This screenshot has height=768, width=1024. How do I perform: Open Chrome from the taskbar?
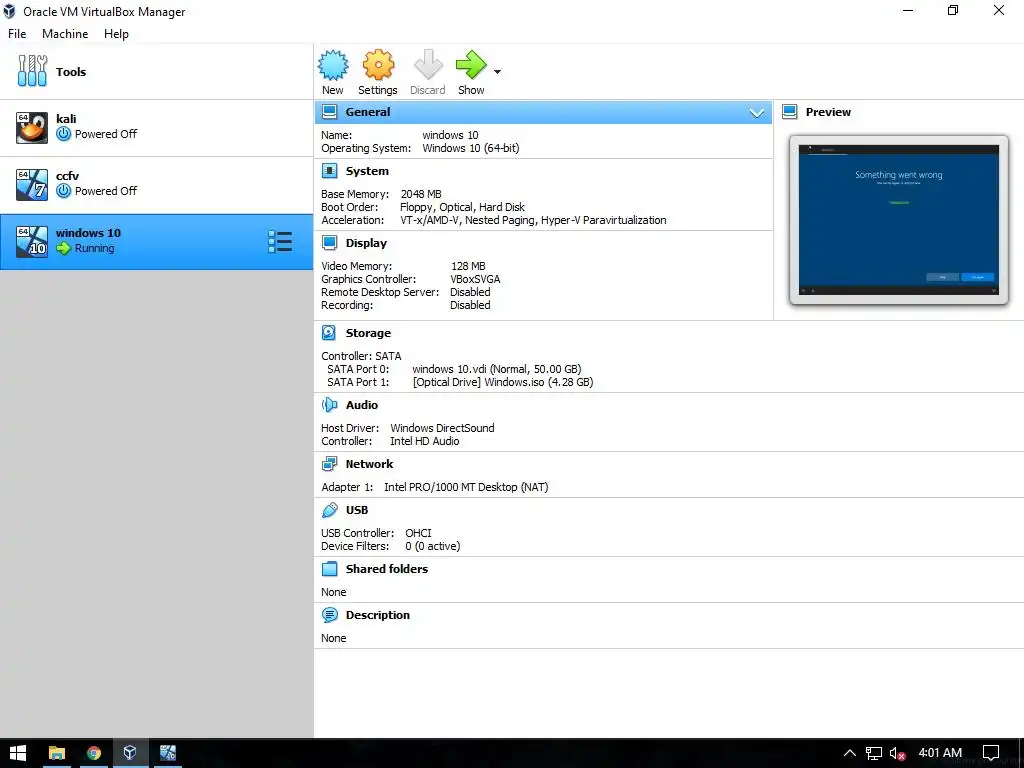93,753
